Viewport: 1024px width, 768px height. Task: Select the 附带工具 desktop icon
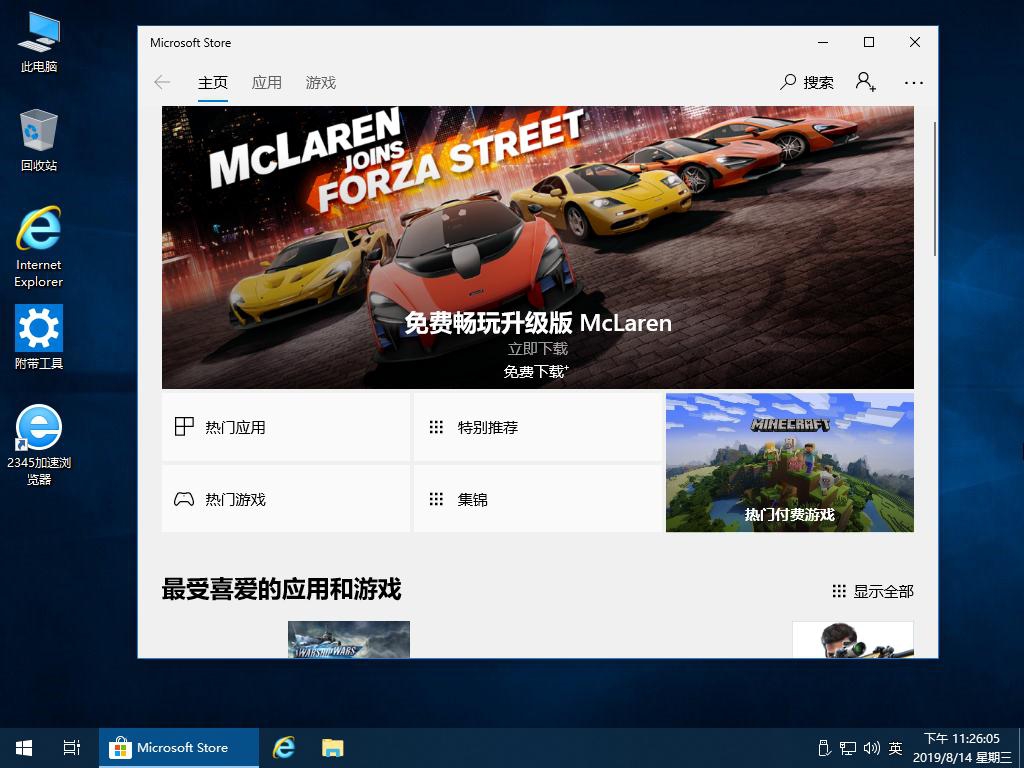(x=39, y=338)
